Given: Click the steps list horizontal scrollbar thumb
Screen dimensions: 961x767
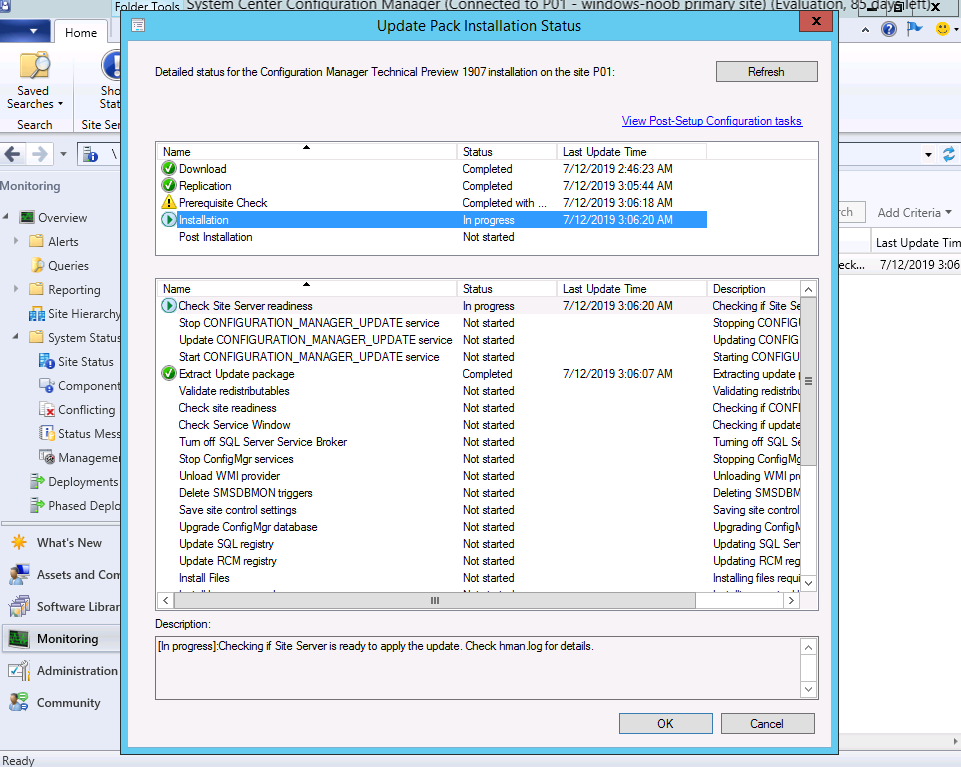Looking at the screenshot, I should [435, 601].
